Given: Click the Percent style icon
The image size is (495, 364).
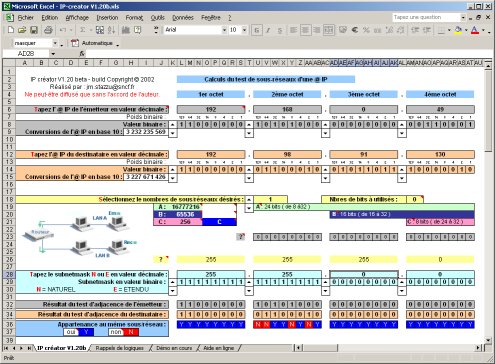Looking at the screenshot, I should click(x=366, y=30).
